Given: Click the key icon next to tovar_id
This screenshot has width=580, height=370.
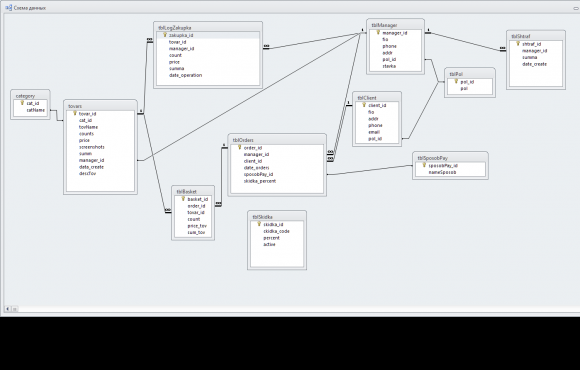Looking at the screenshot, I should coord(75,114).
